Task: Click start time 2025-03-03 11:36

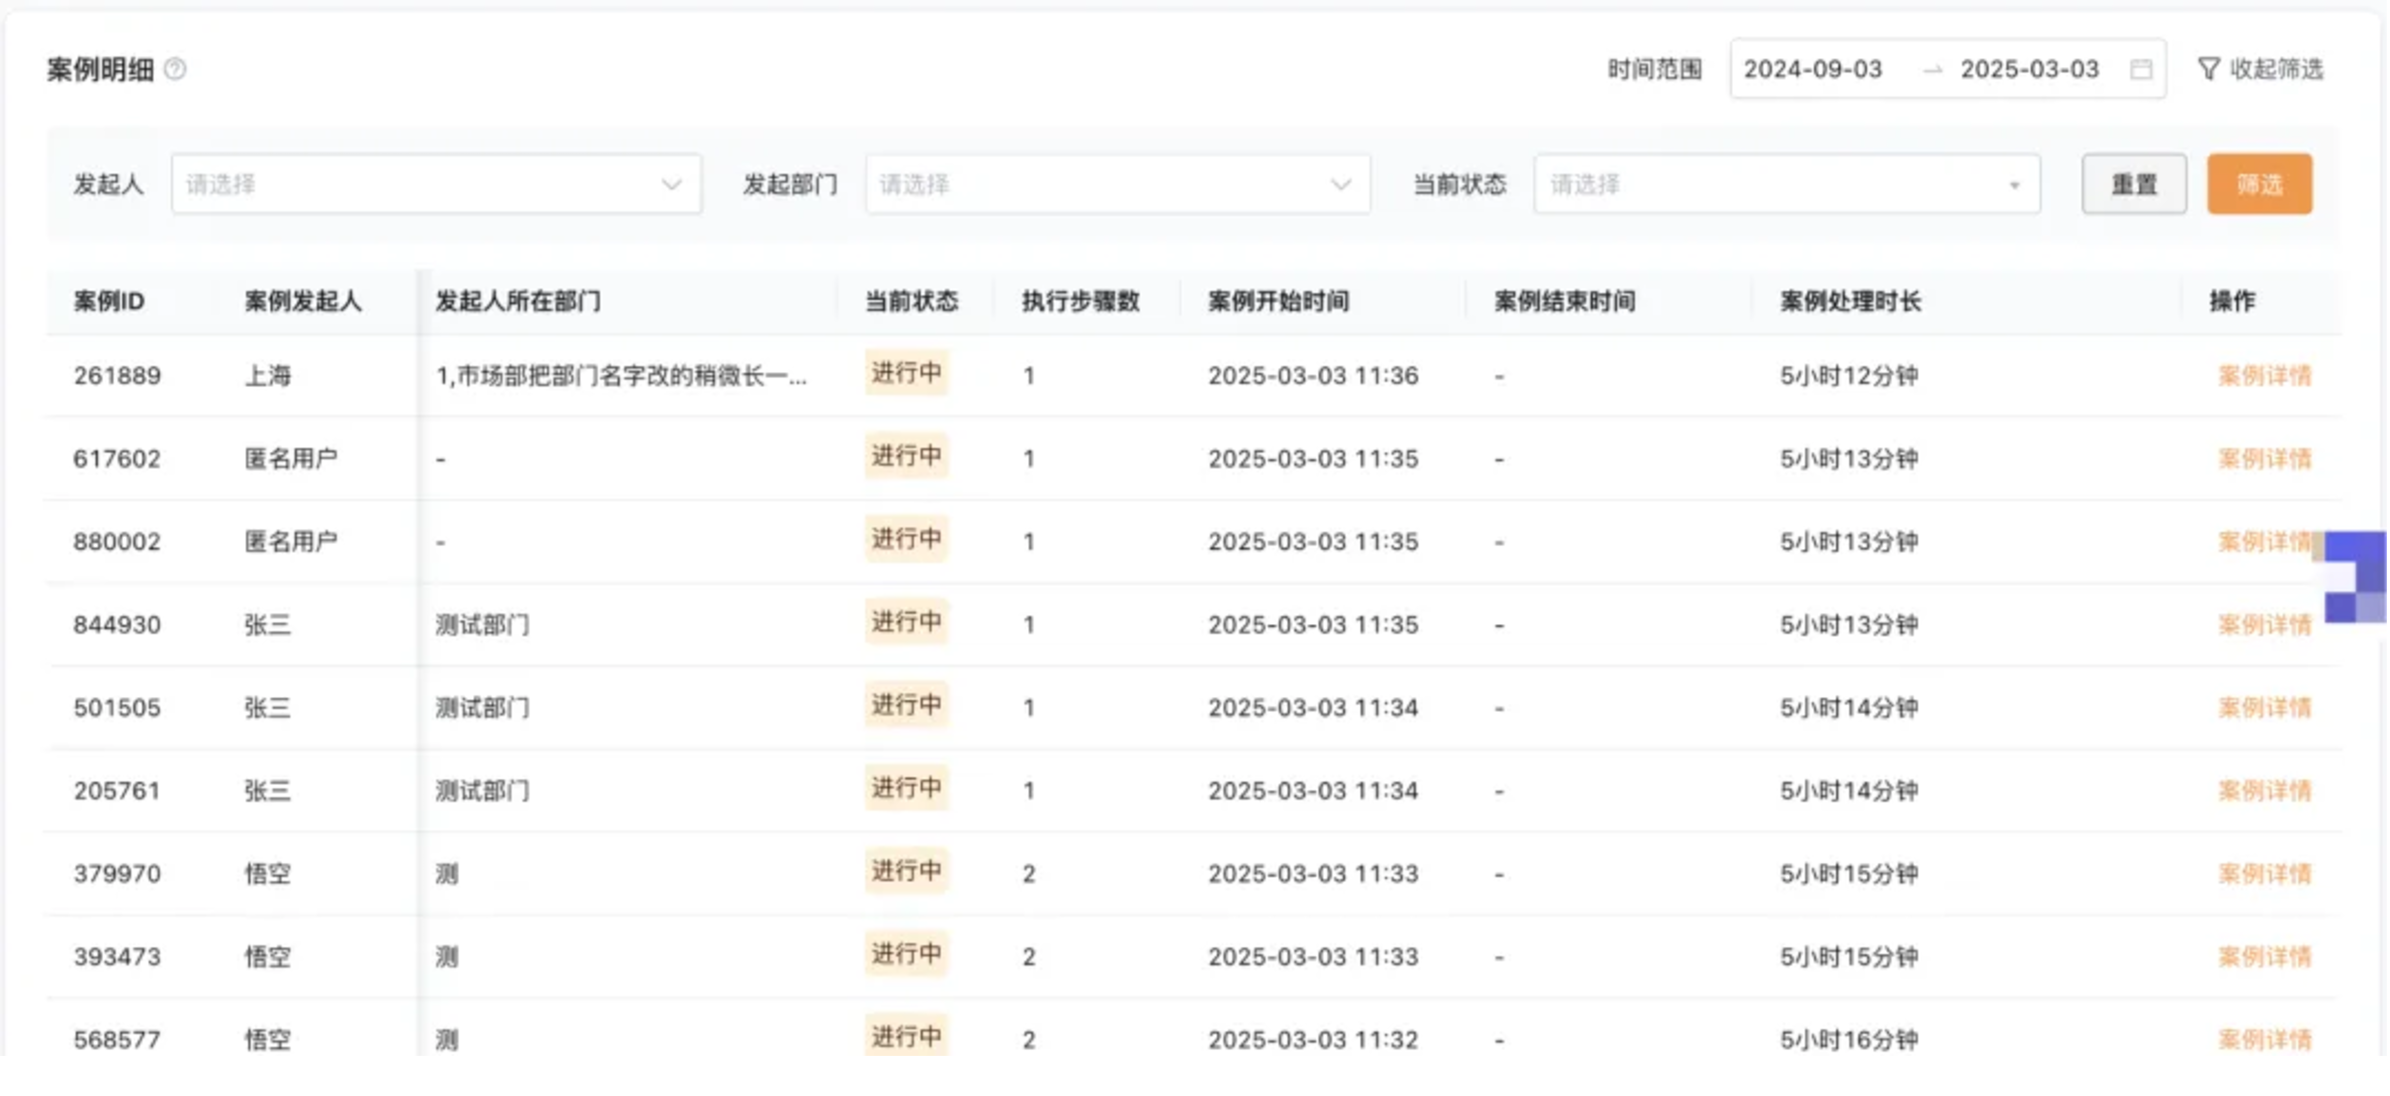Action: [x=1313, y=376]
